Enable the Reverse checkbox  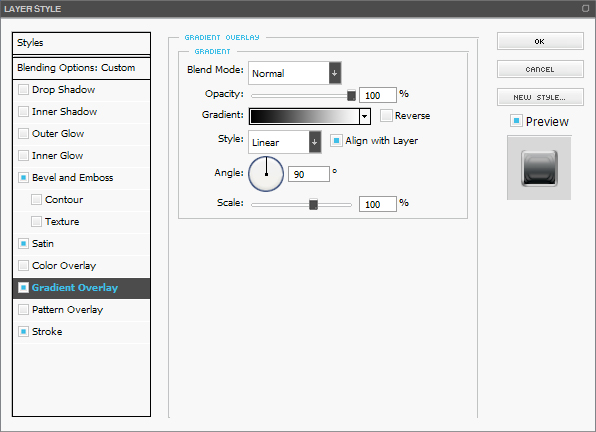(x=386, y=116)
